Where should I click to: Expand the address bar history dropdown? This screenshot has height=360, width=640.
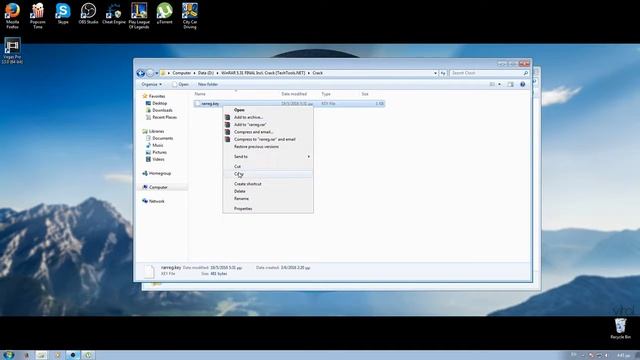click(x=435, y=73)
